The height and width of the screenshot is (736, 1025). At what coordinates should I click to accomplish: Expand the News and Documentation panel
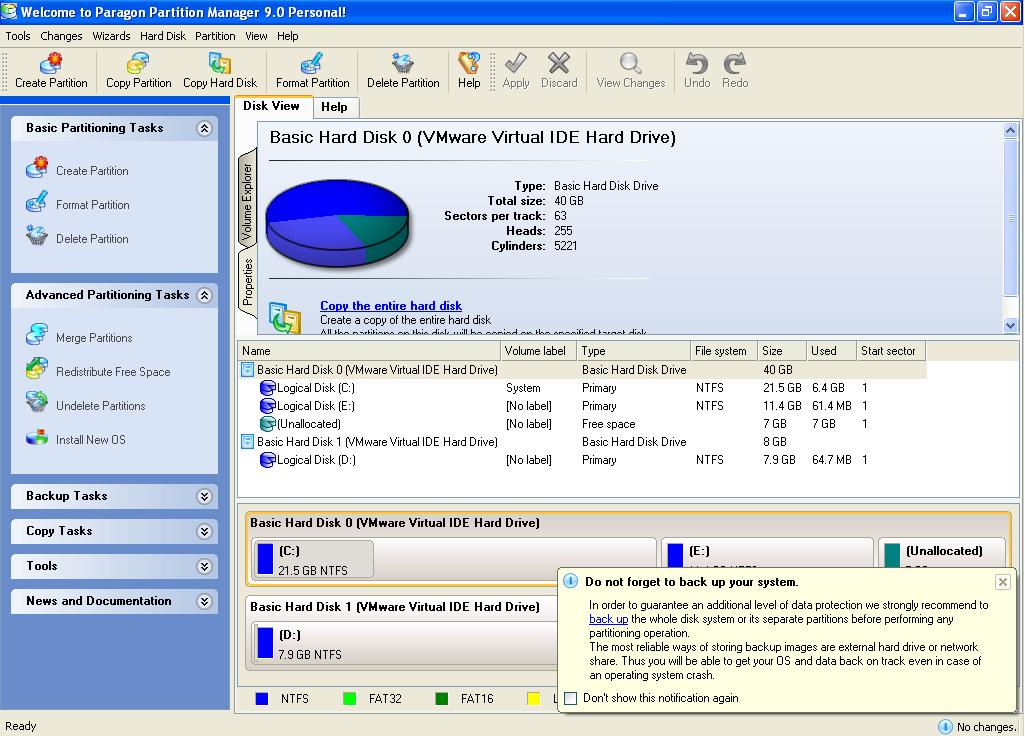coord(204,601)
